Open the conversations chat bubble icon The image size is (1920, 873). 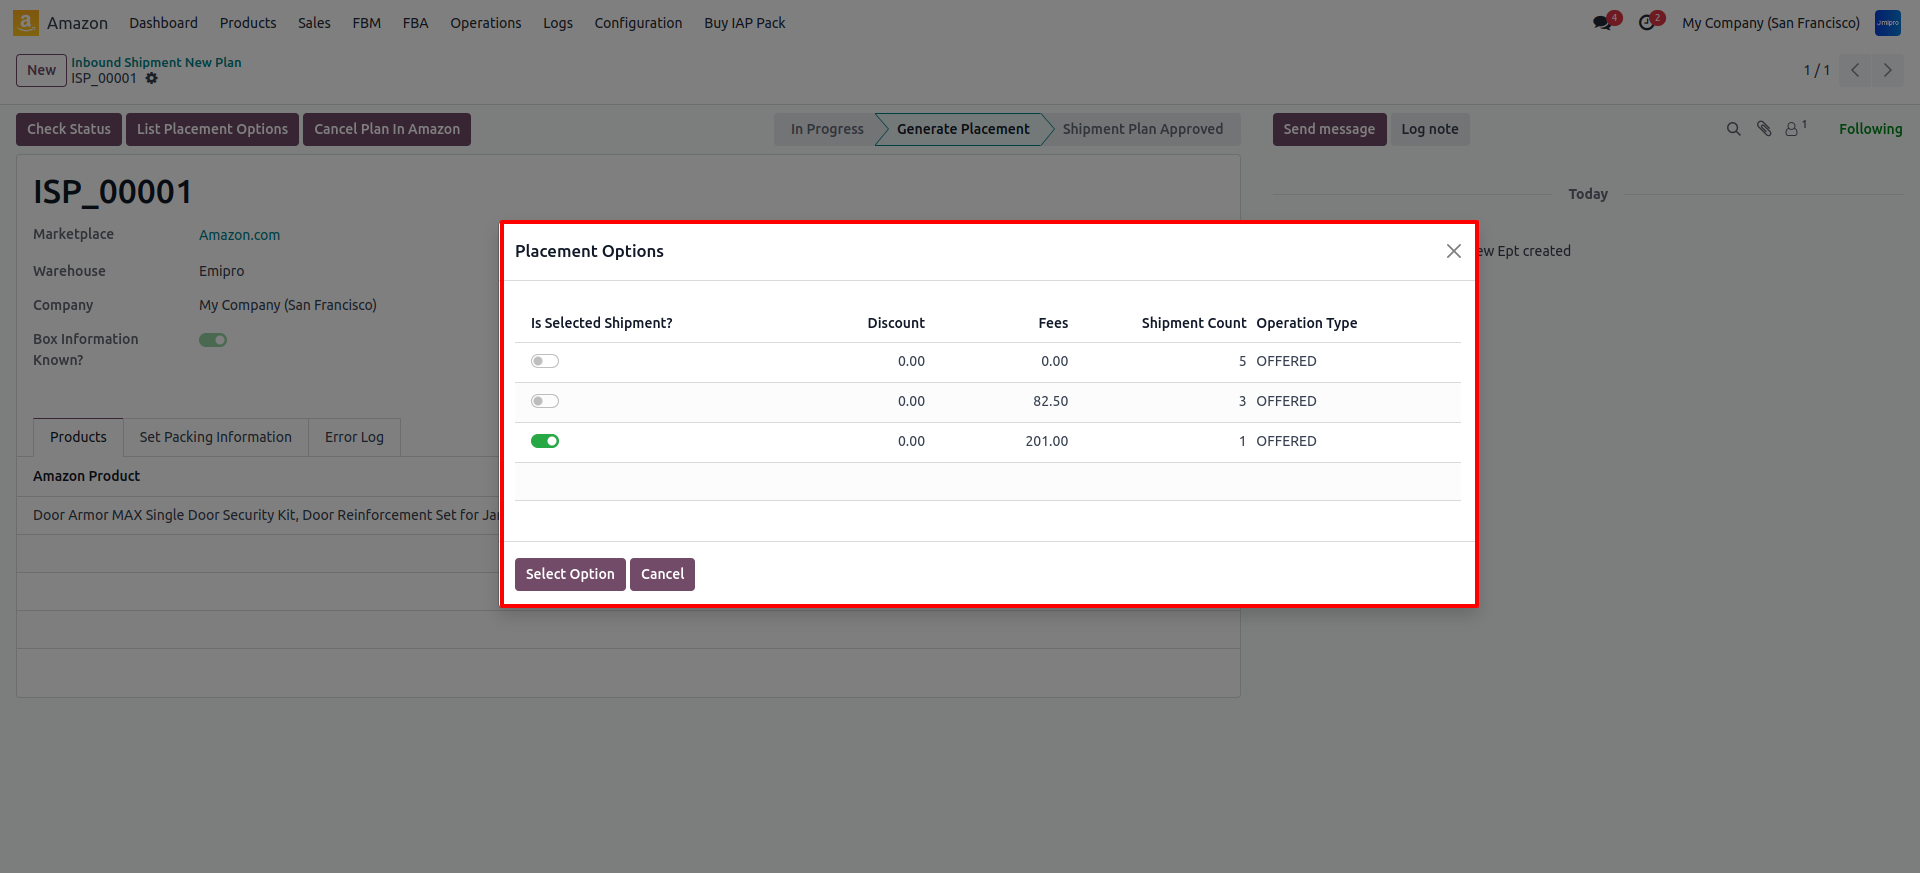tap(1603, 23)
